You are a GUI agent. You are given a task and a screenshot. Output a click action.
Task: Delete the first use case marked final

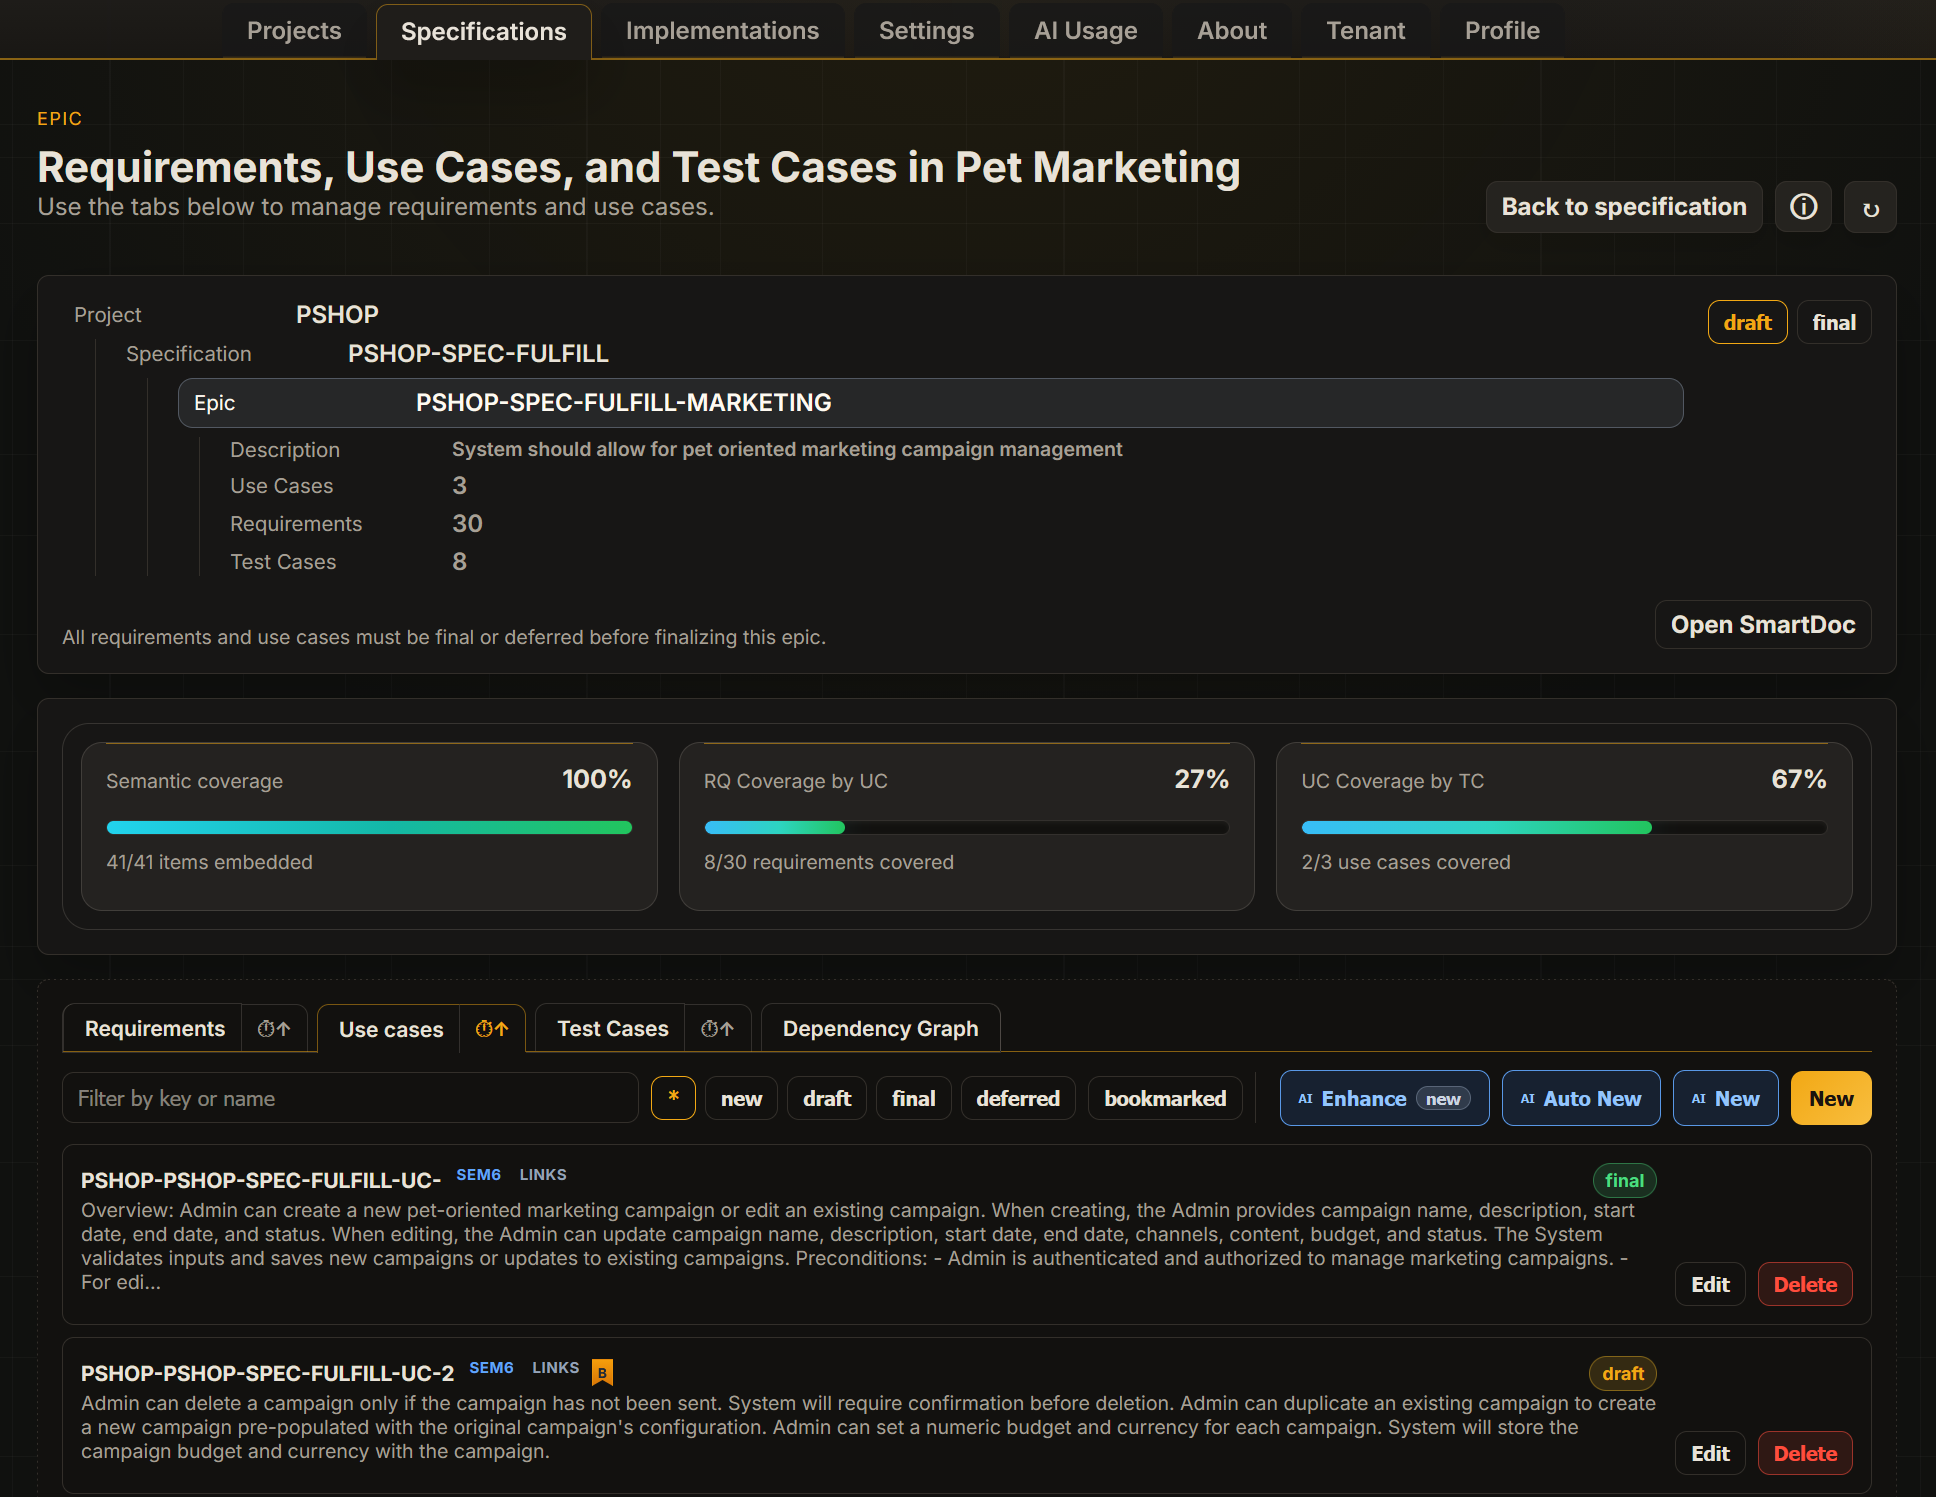point(1805,1285)
